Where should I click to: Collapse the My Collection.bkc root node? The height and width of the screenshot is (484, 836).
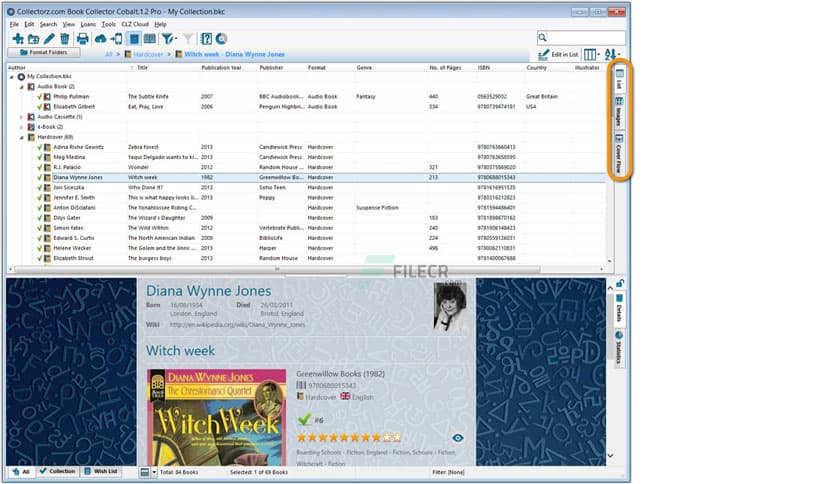click(x=12, y=77)
